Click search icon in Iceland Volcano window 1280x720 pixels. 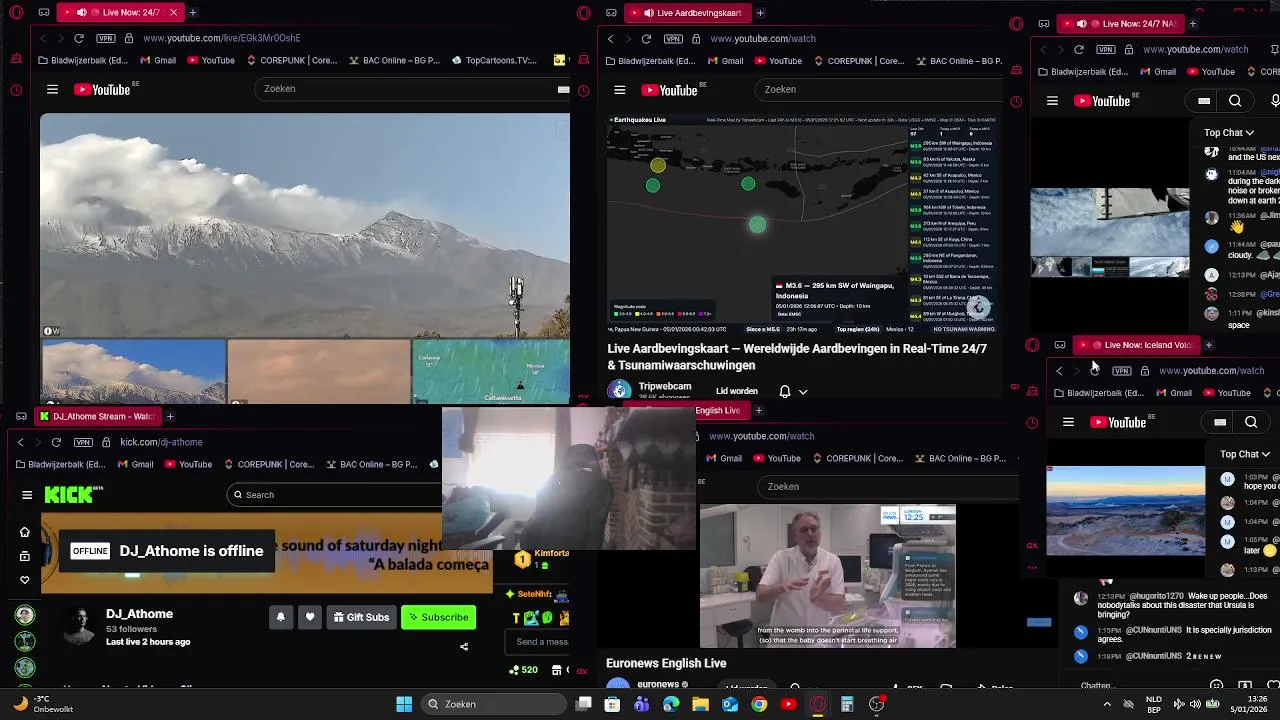tap(1251, 422)
